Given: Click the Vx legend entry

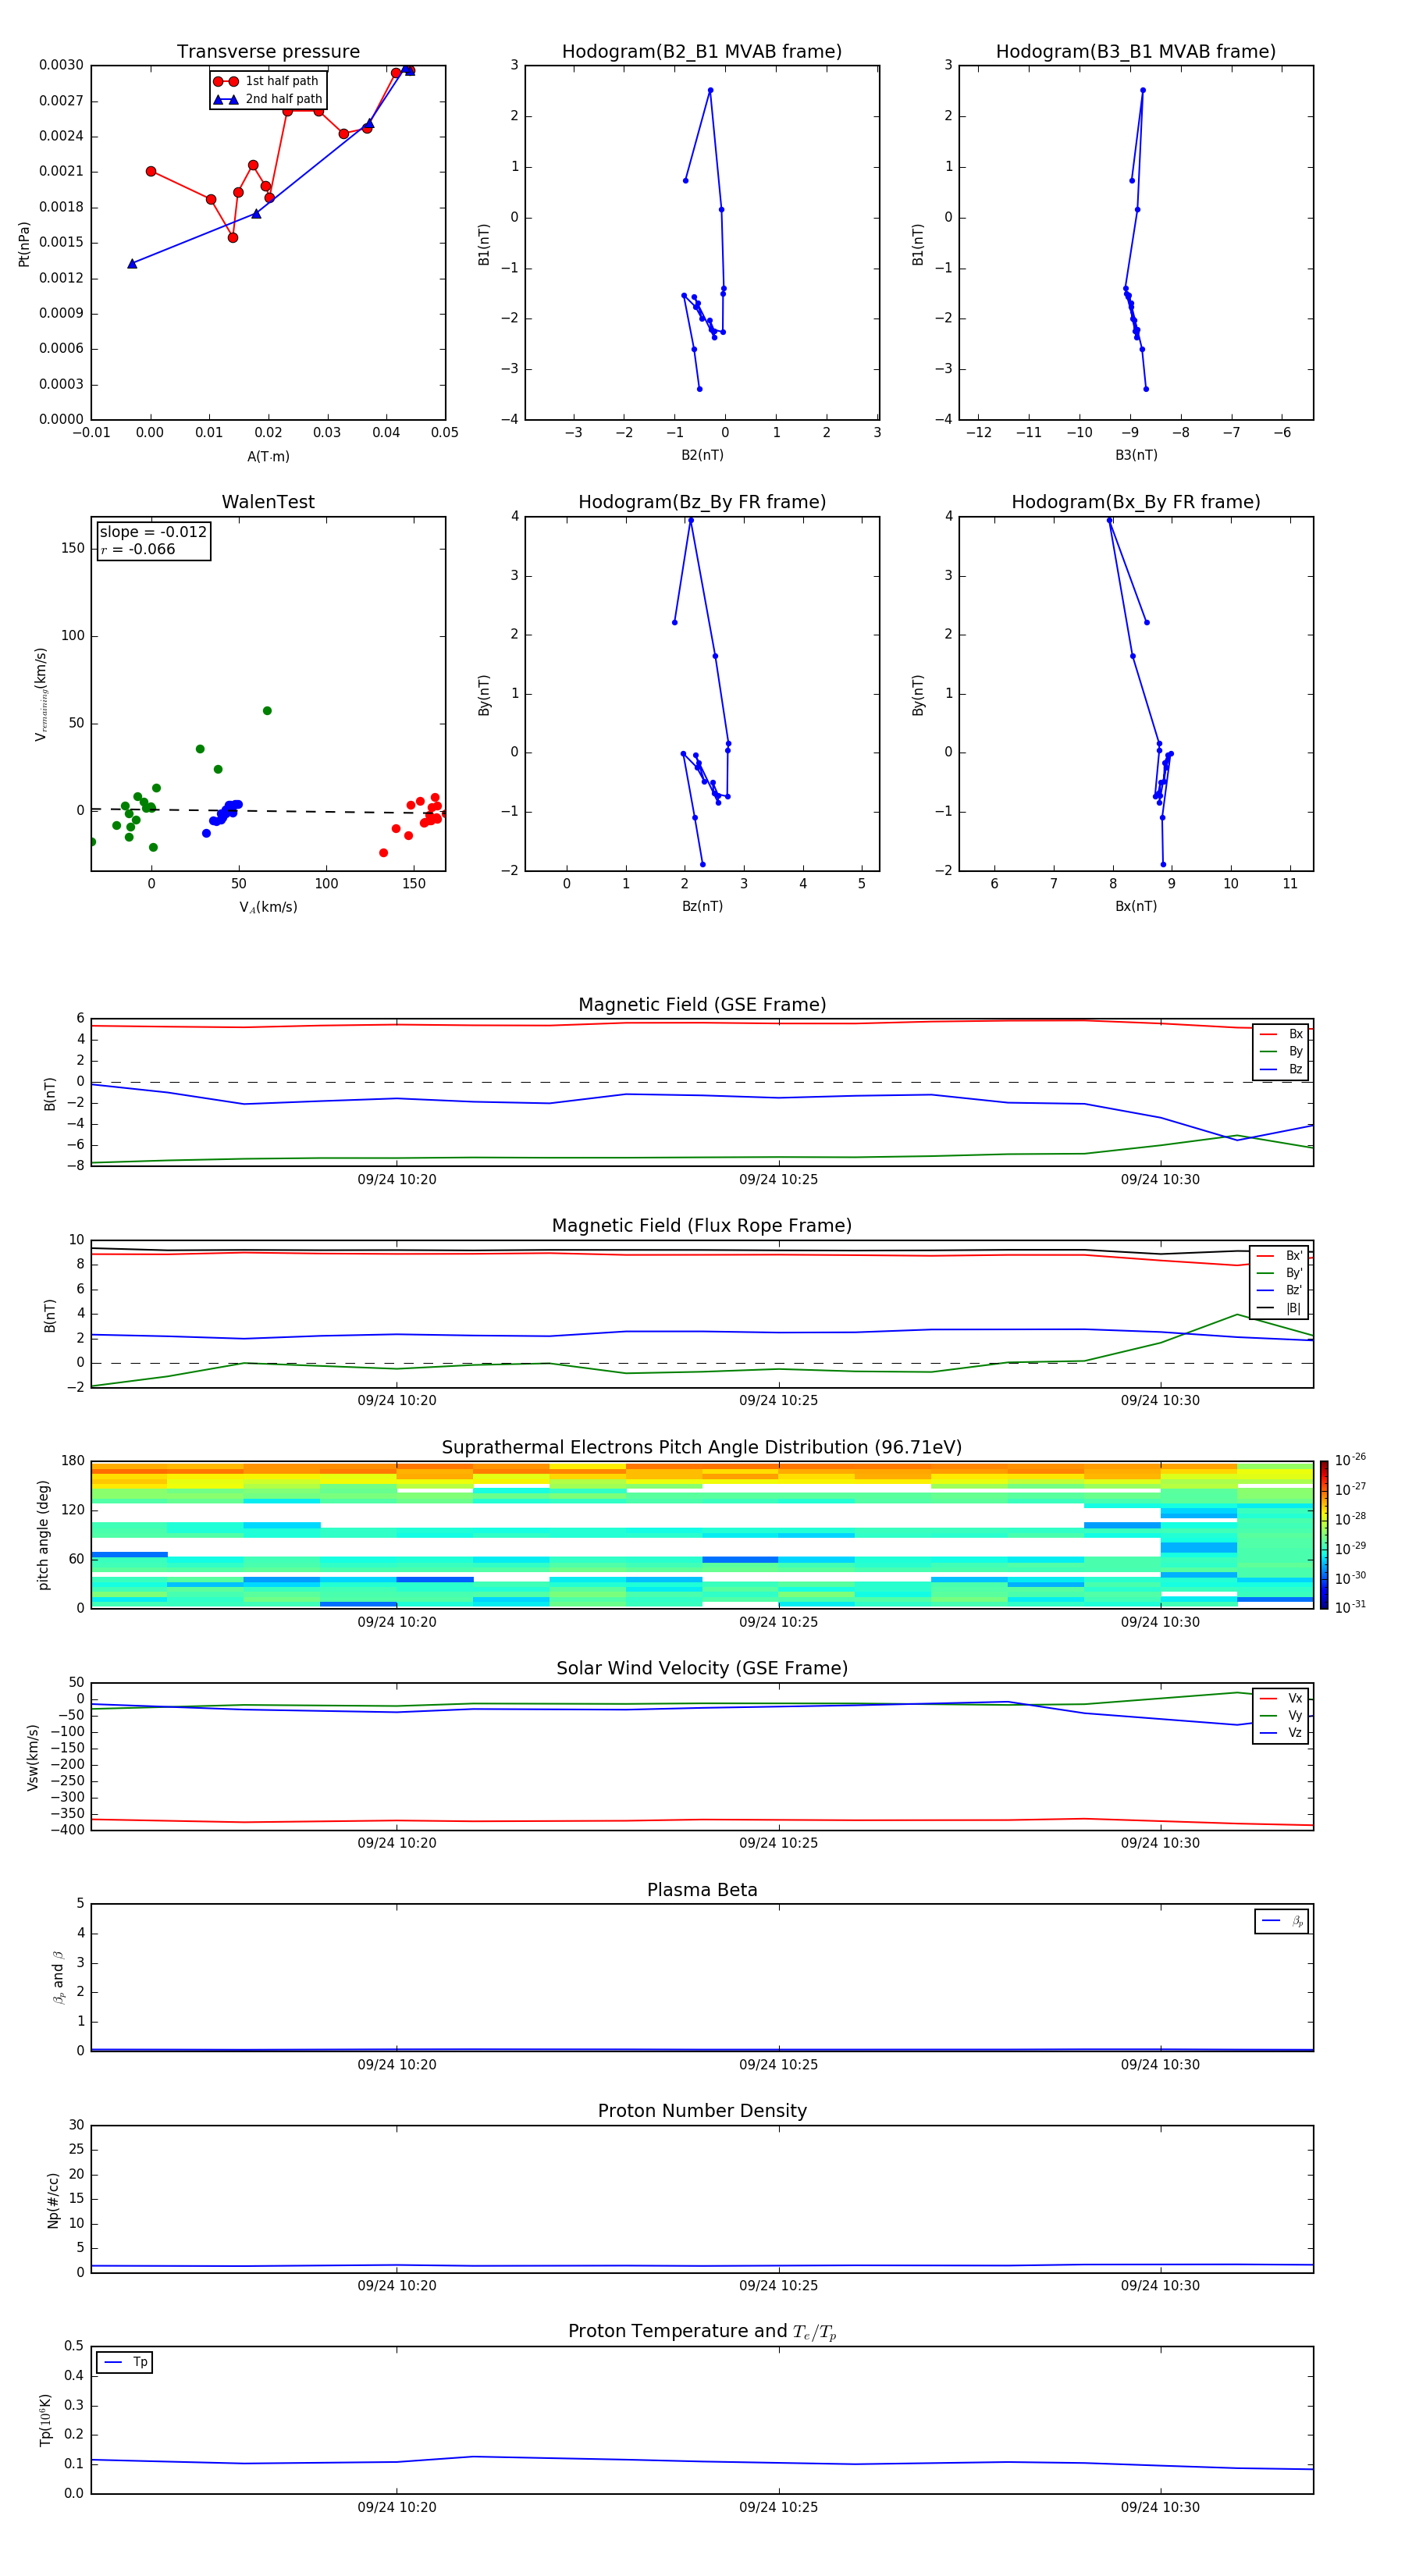Looking at the screenshot, I should pos(1281,1698).
